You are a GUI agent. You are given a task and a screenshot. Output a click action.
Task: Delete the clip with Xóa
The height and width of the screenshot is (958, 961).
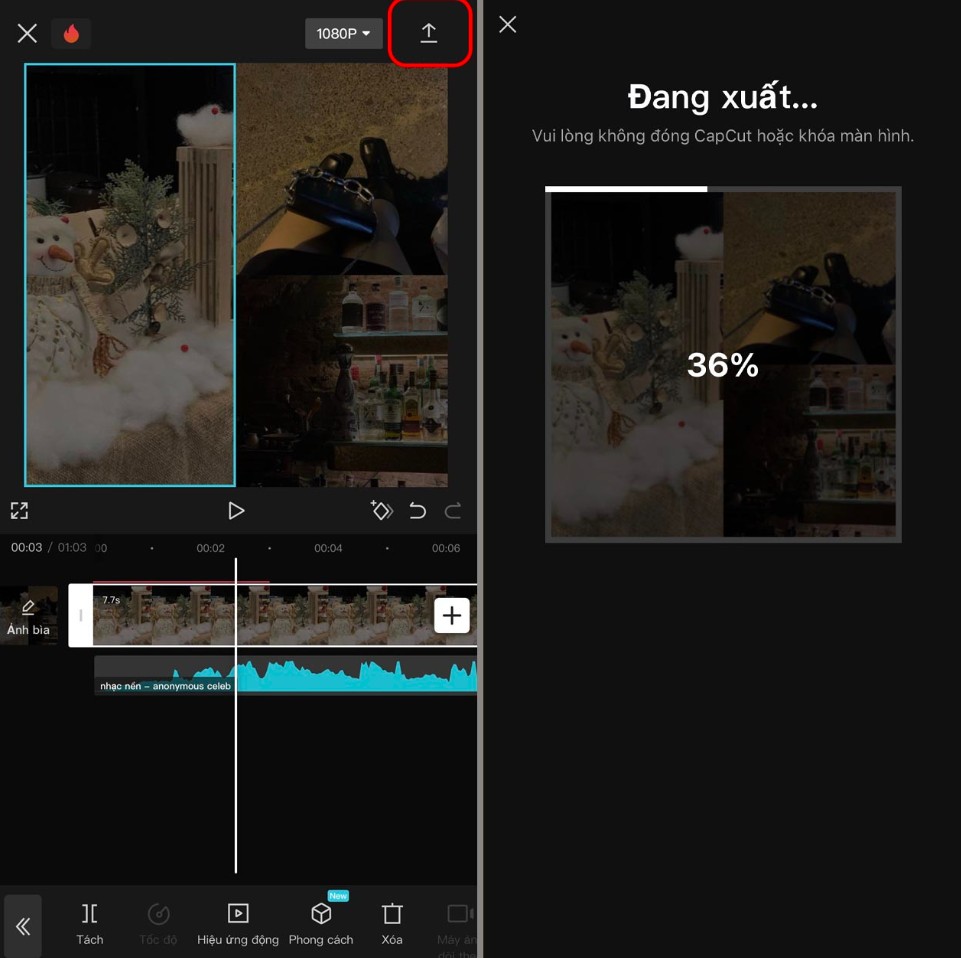click(x=392, y=924)
